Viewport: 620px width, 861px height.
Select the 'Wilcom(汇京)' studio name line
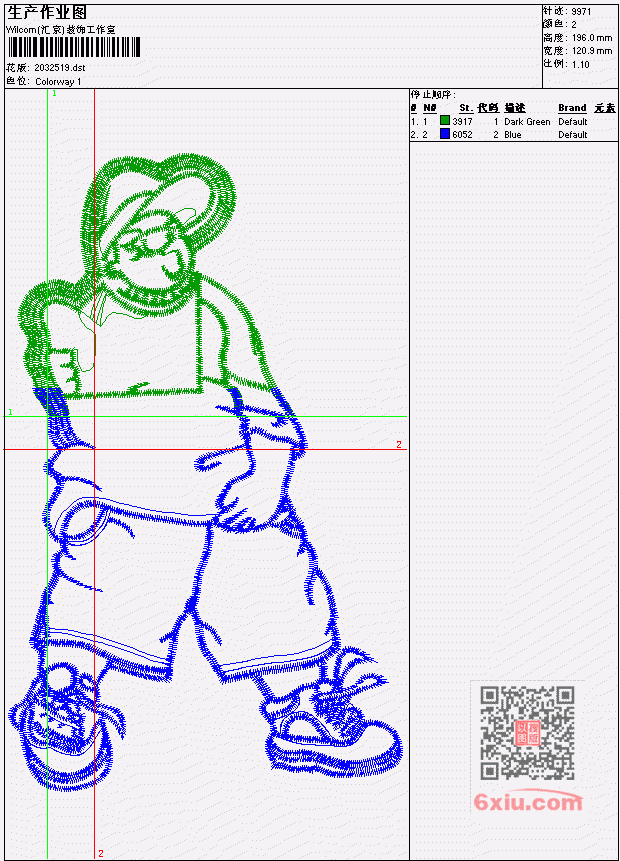tap(61, 30)
